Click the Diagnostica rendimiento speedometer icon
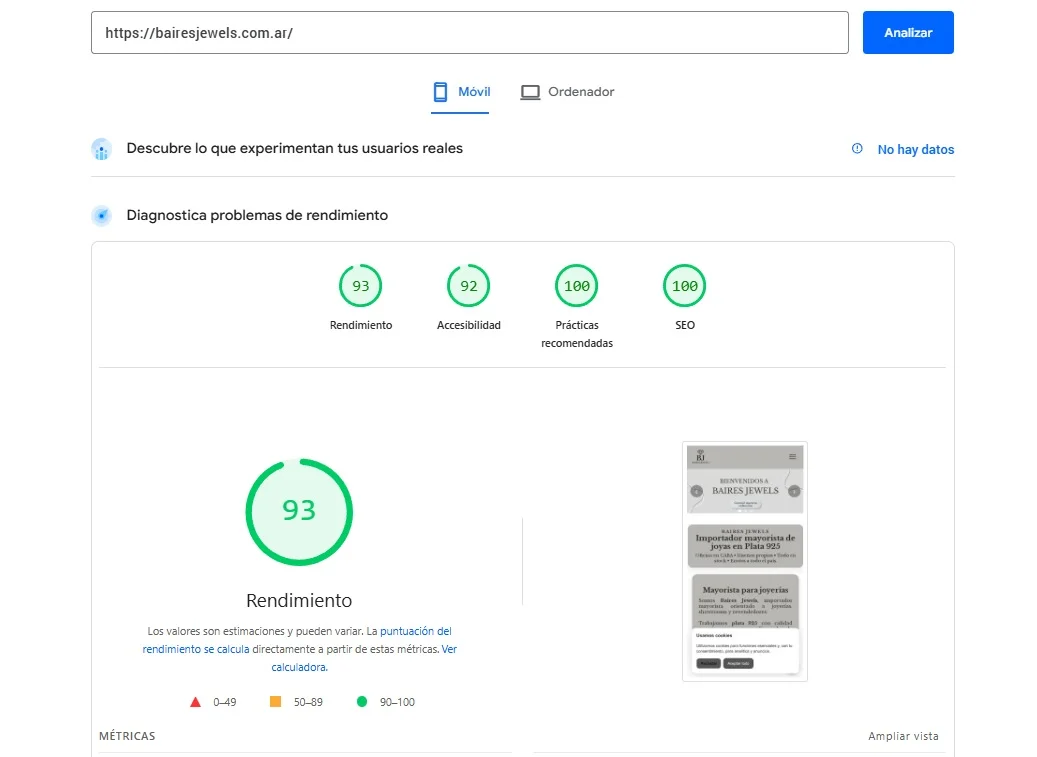1037x757 pixels. (101, 214)
